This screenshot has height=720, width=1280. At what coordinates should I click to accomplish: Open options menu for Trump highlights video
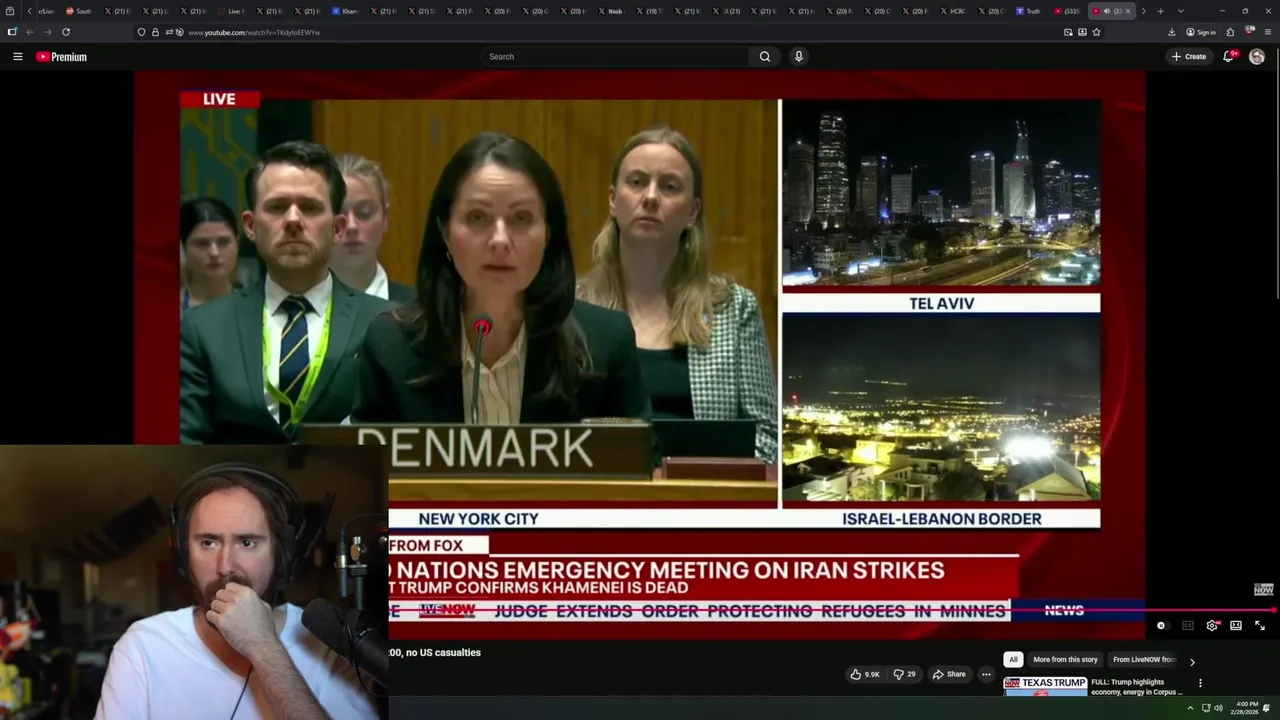tap(1200, 683)
